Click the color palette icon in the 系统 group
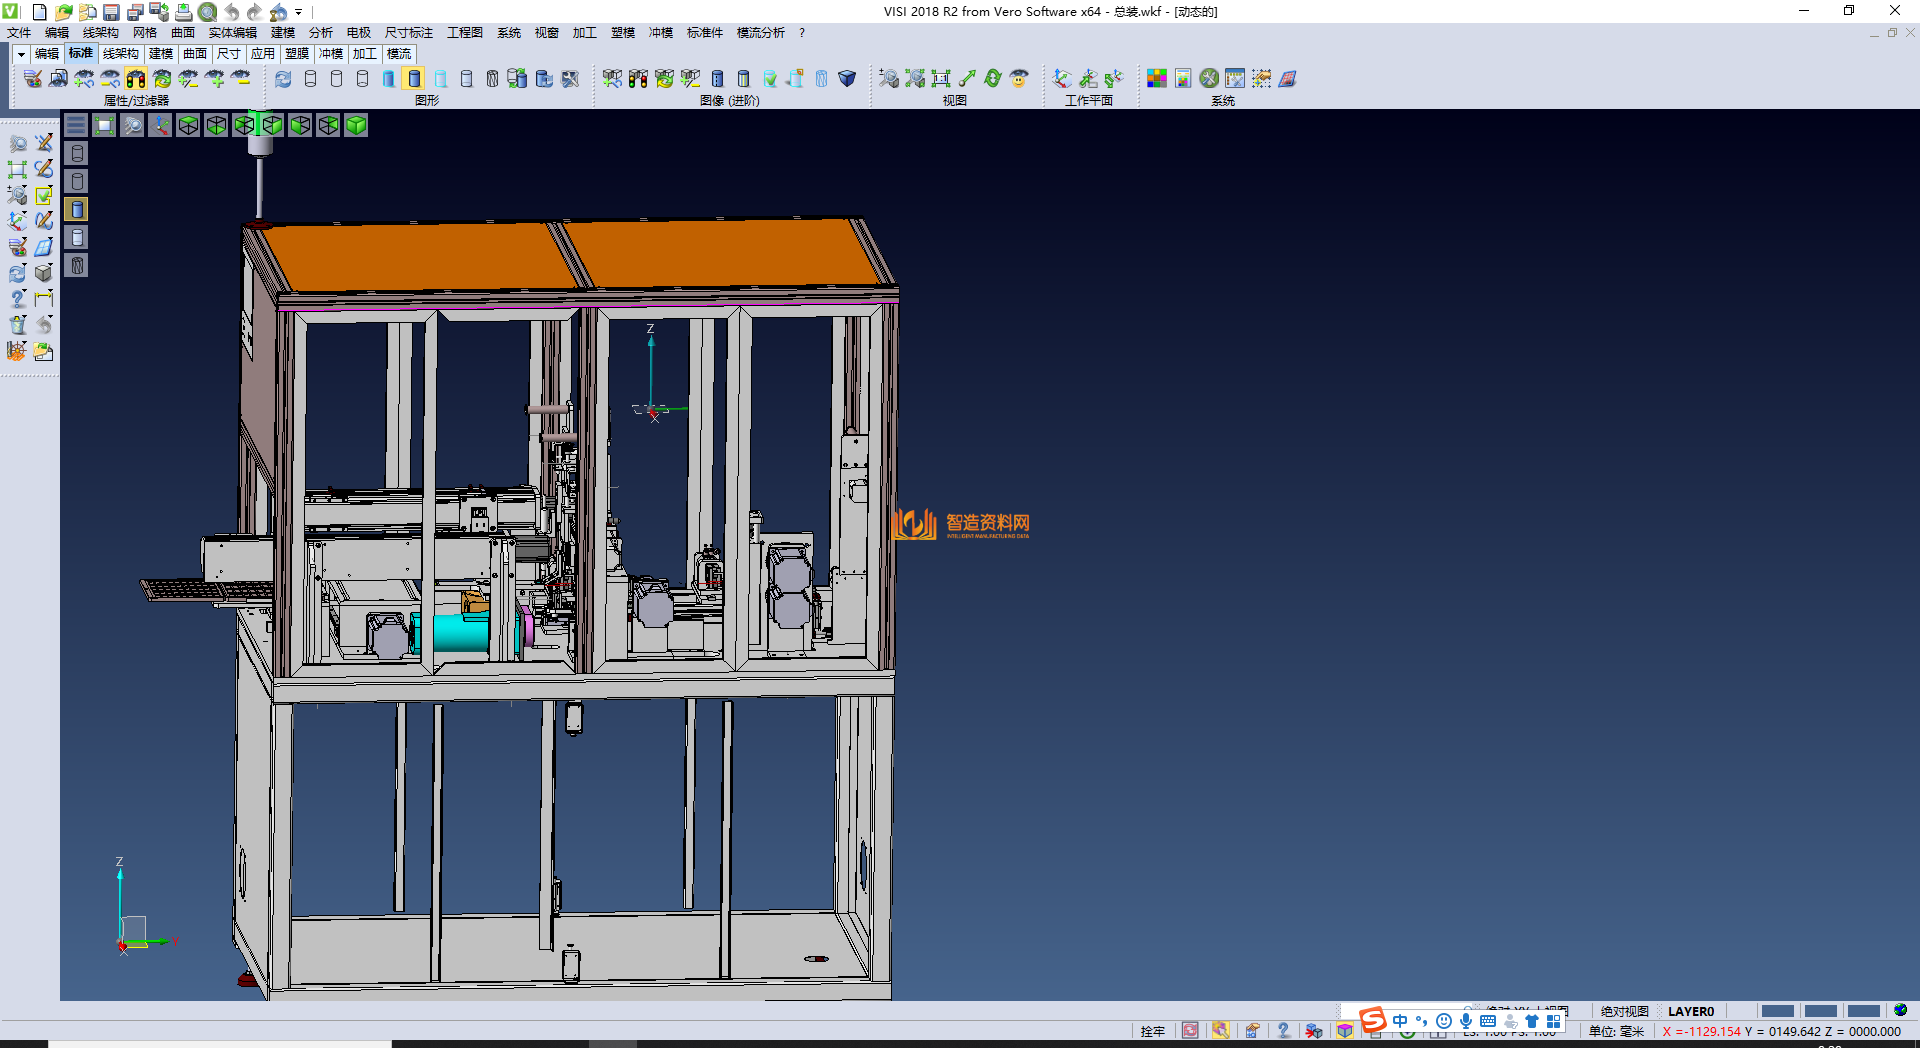 [1157, 79]
